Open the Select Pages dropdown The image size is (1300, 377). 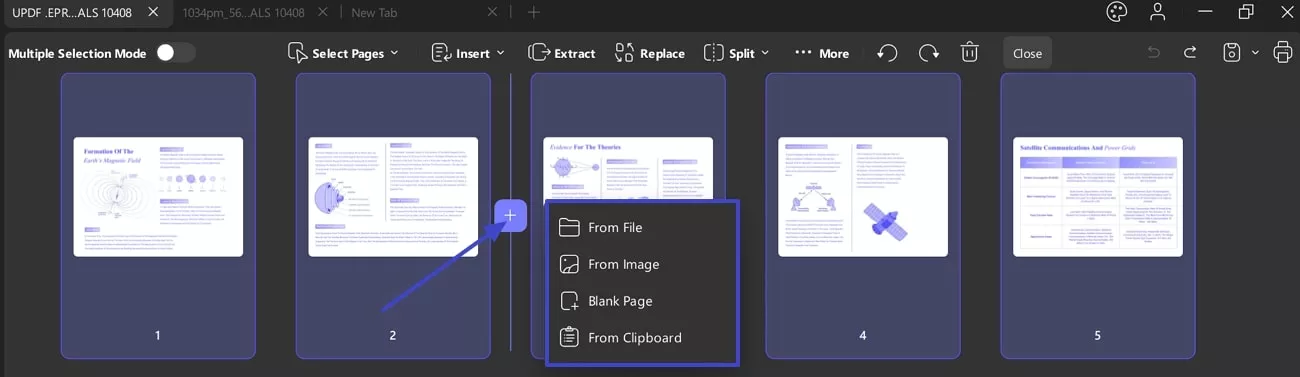pyautogui.click(x=343, y=53)
